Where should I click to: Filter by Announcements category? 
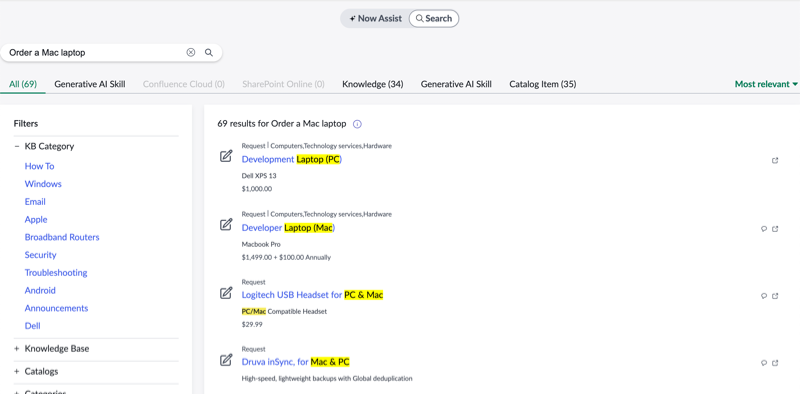point(56,308)
